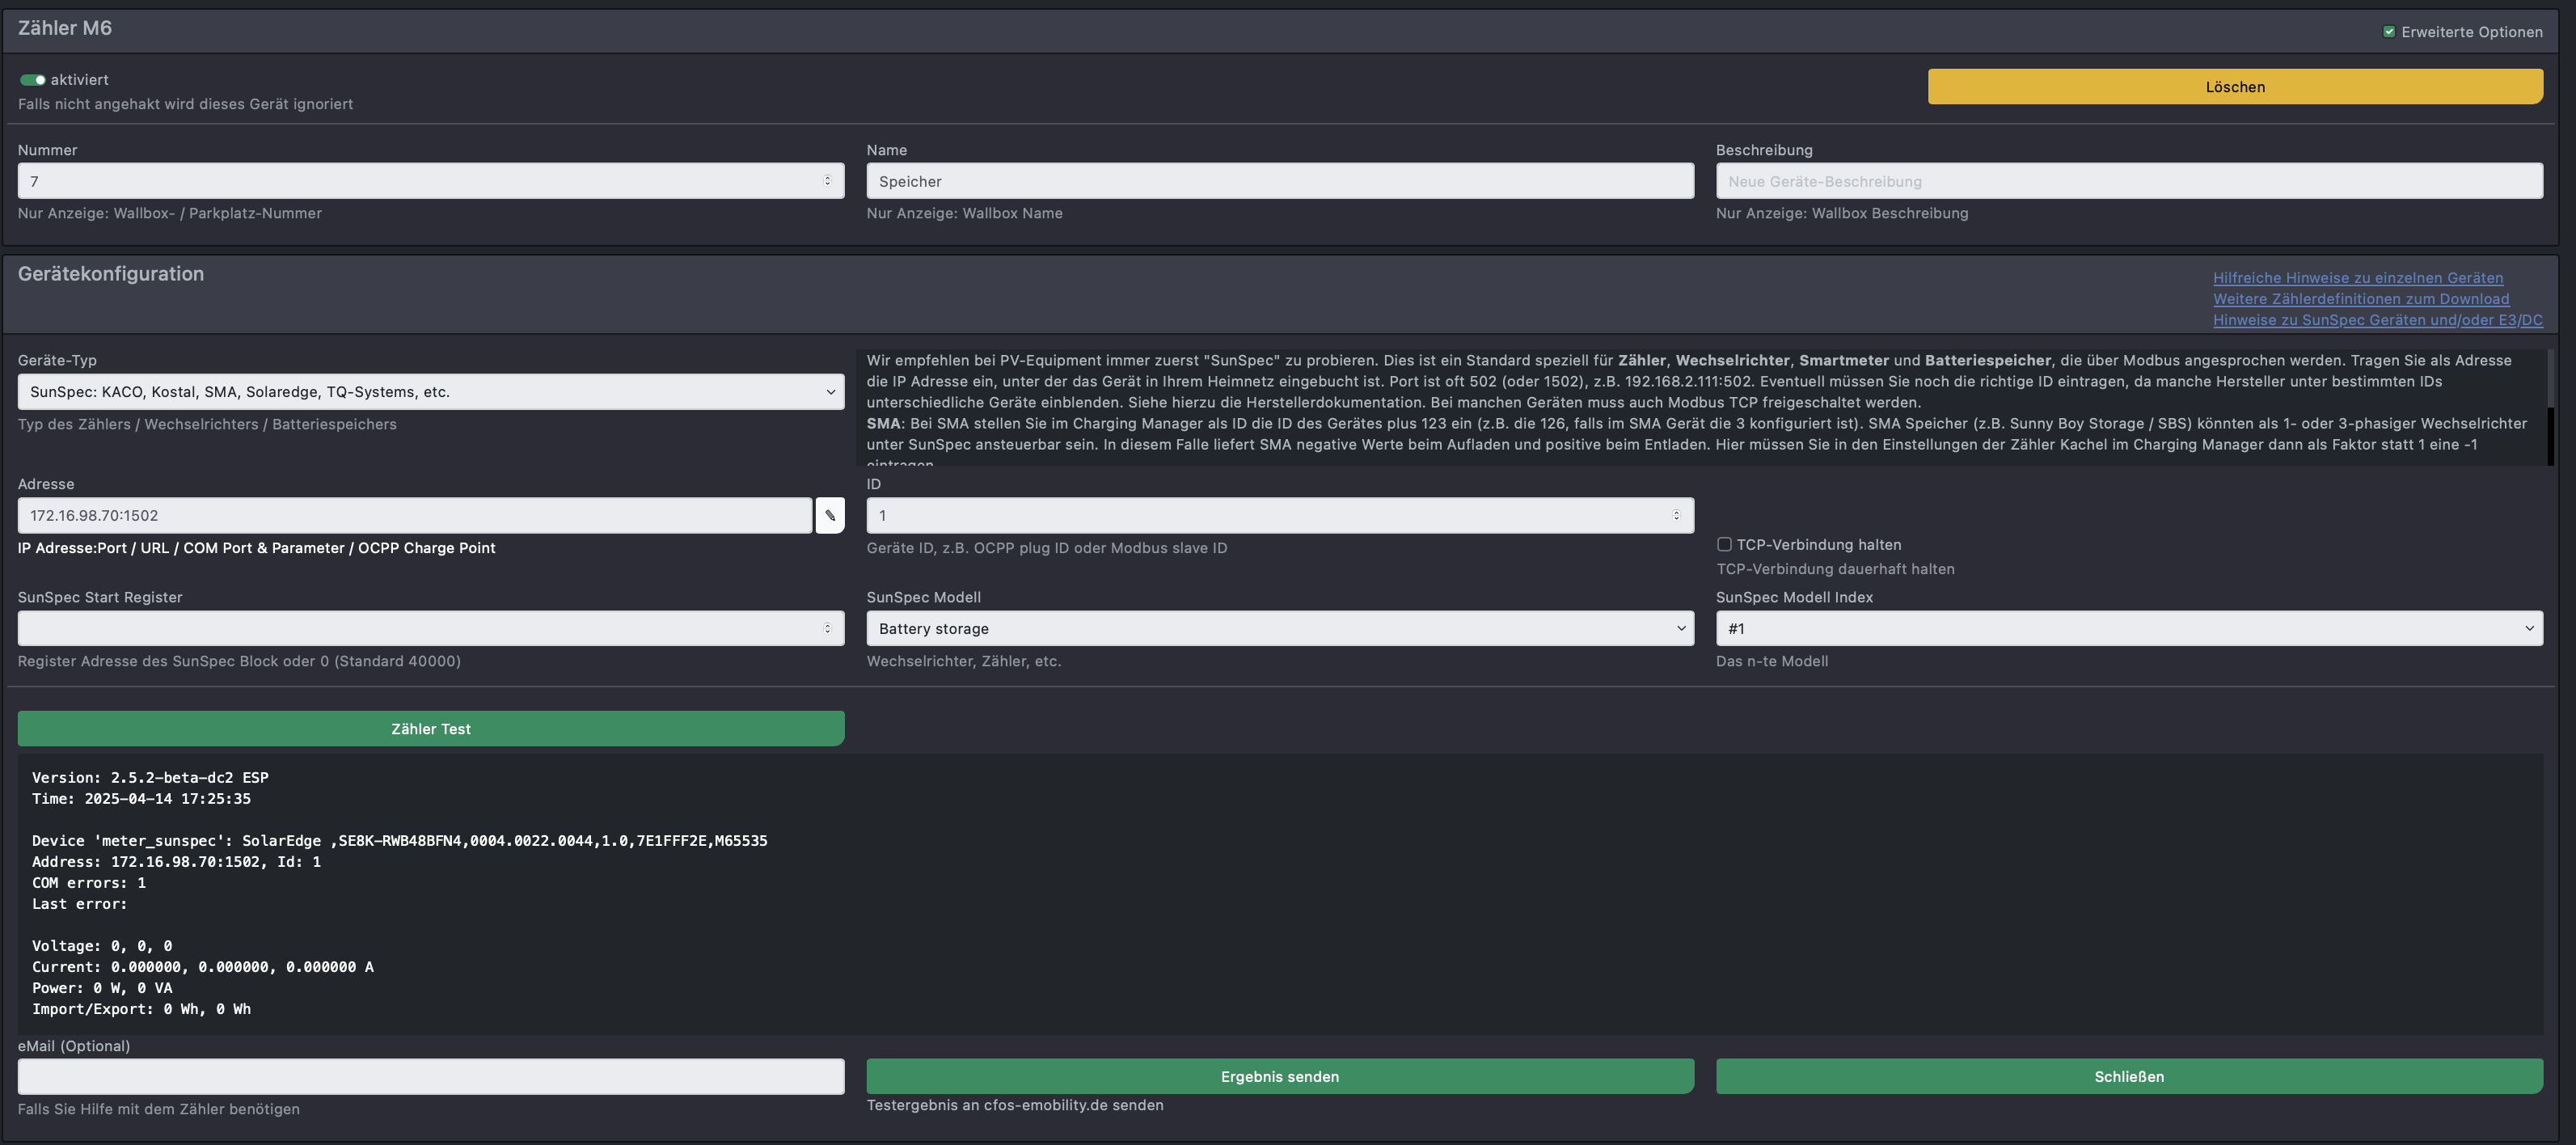Click the ID input field showing 1
This screenshot has height=1145, width=2576.
coord(1280,515)
